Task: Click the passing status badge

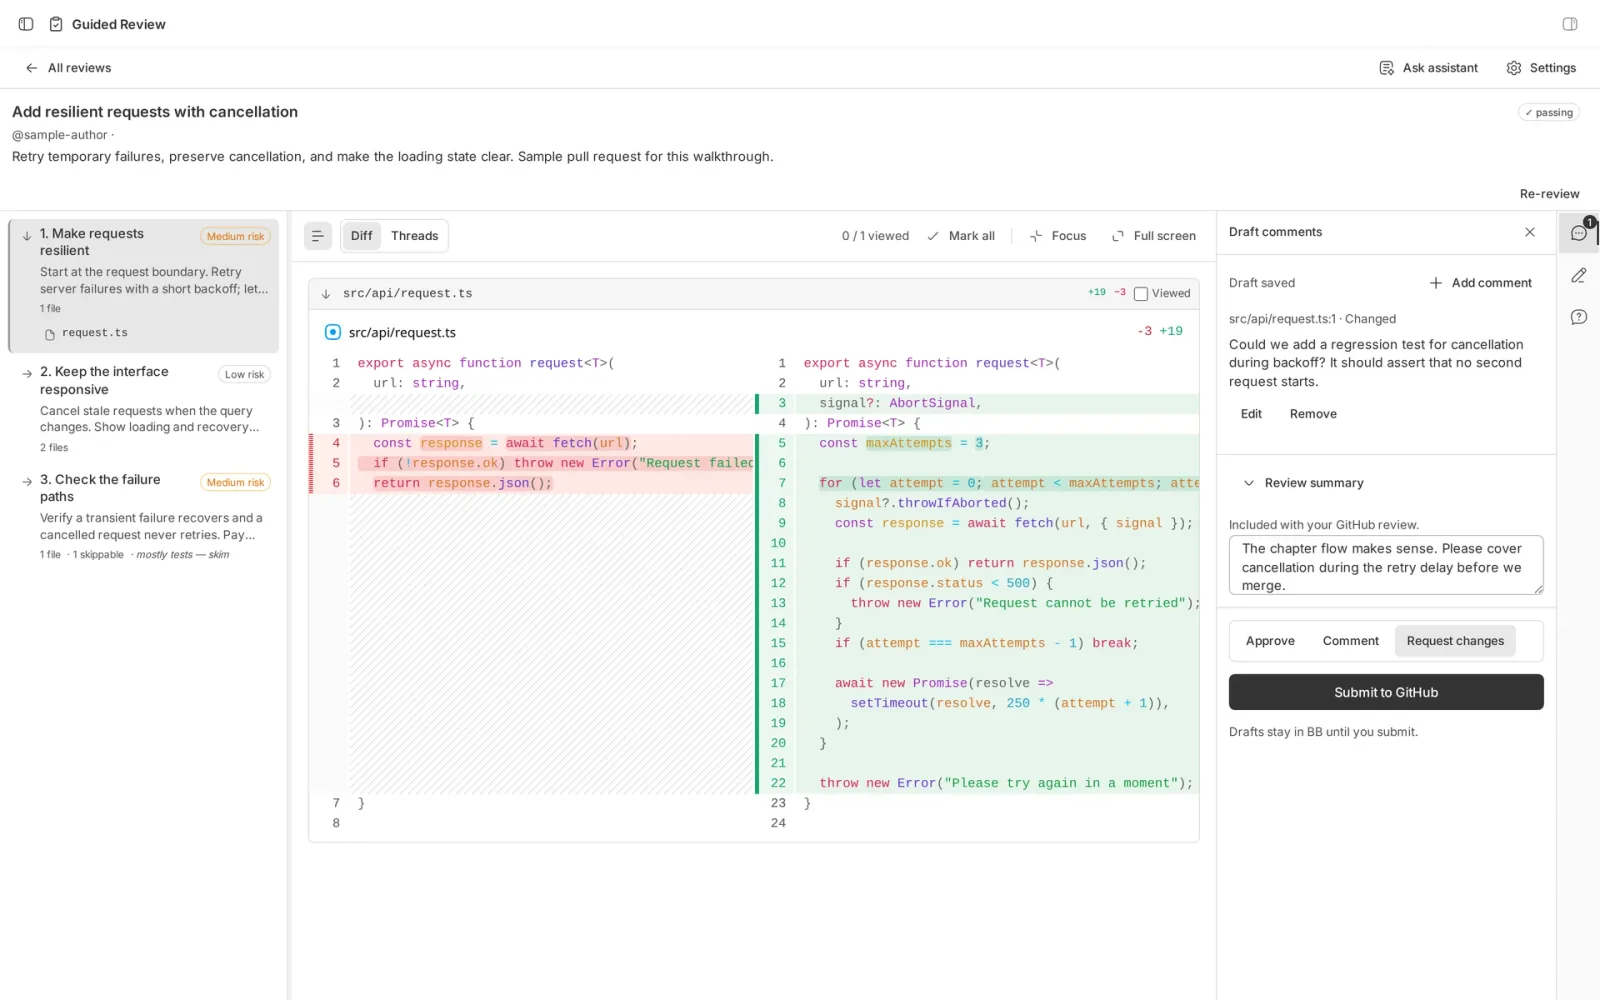Action: (1549, 113)
